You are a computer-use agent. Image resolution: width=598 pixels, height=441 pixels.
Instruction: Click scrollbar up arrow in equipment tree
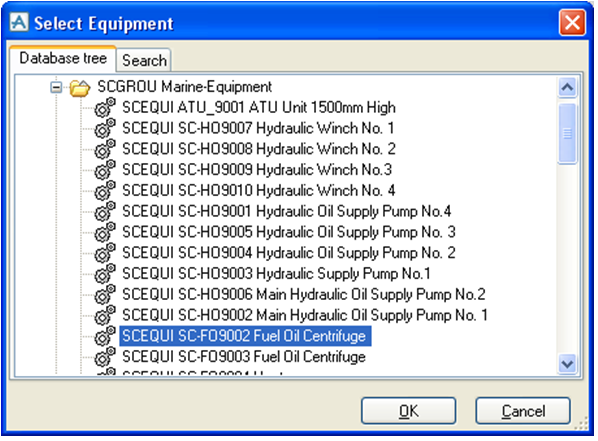(567, 87)
